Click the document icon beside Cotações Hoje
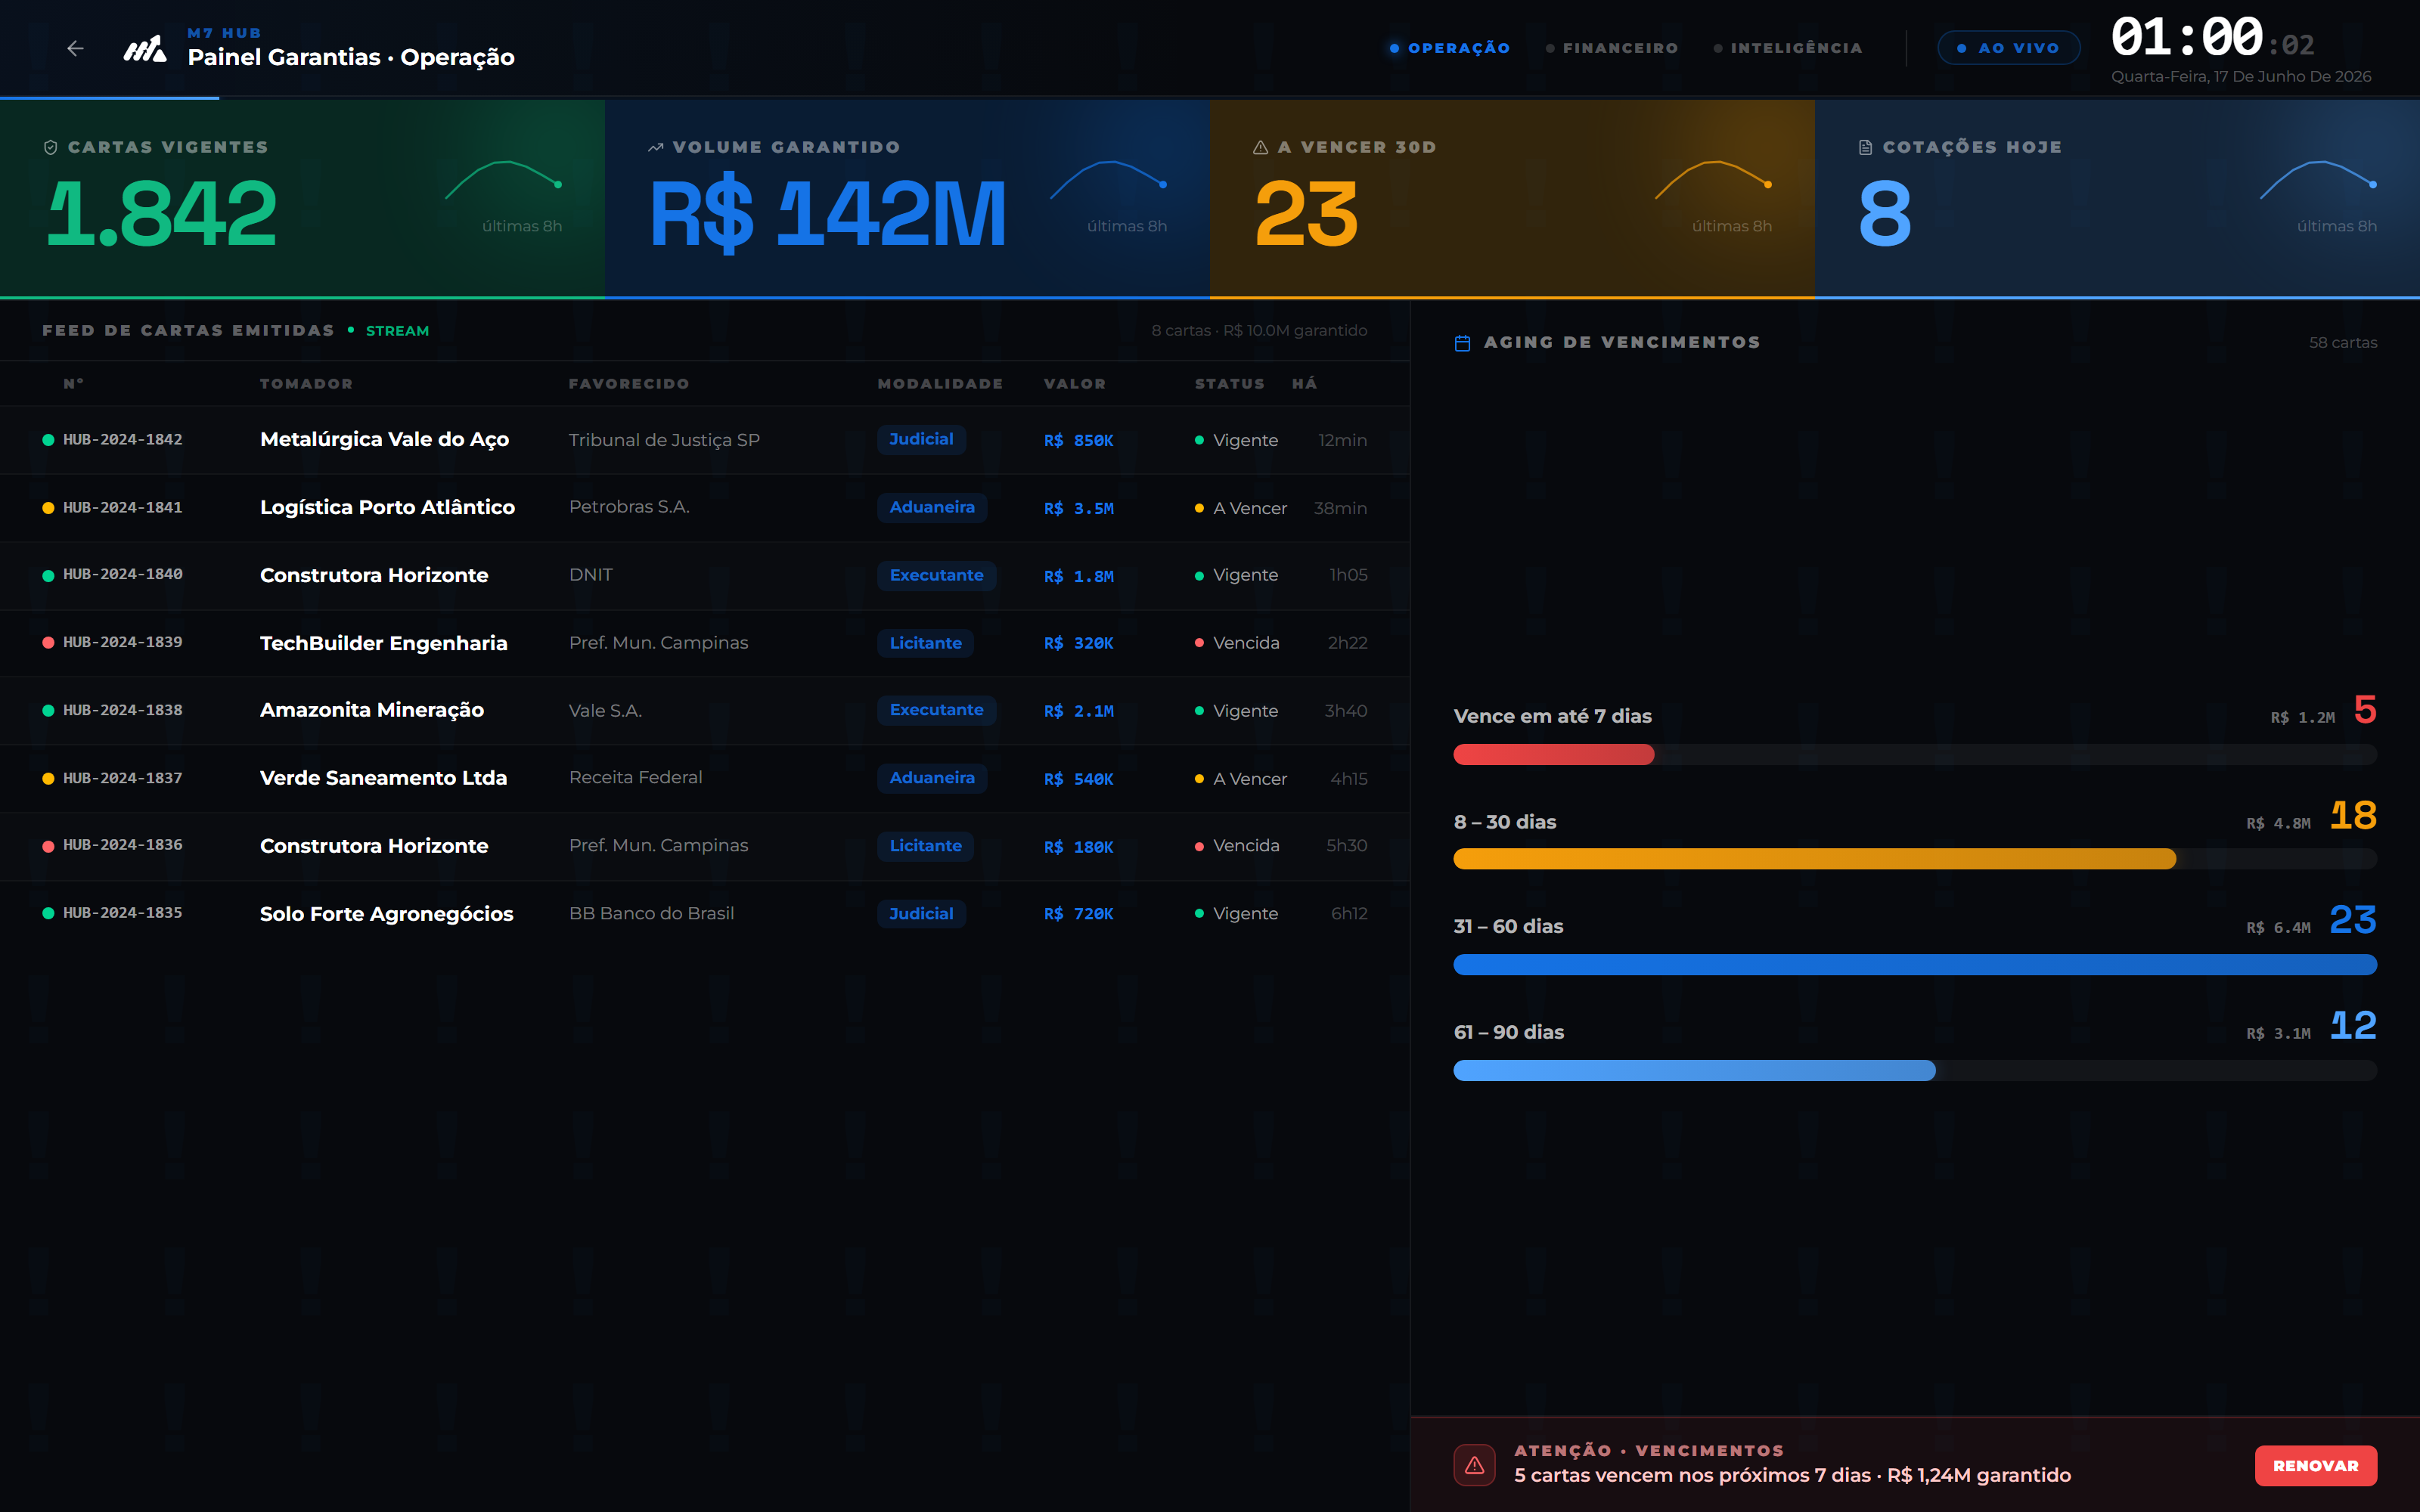 click(x=1865, y=148)
